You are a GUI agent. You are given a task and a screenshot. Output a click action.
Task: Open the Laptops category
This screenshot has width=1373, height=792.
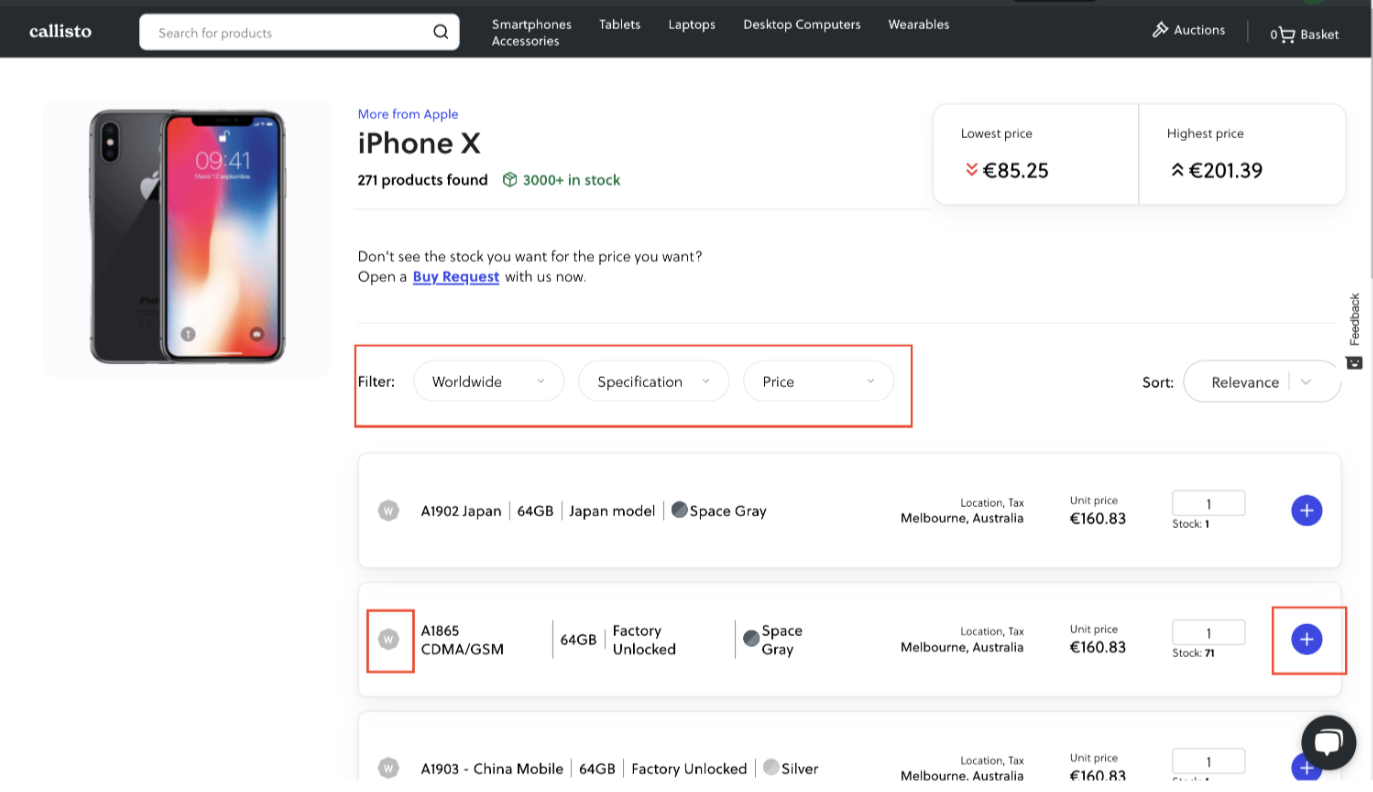click(691, 24)
